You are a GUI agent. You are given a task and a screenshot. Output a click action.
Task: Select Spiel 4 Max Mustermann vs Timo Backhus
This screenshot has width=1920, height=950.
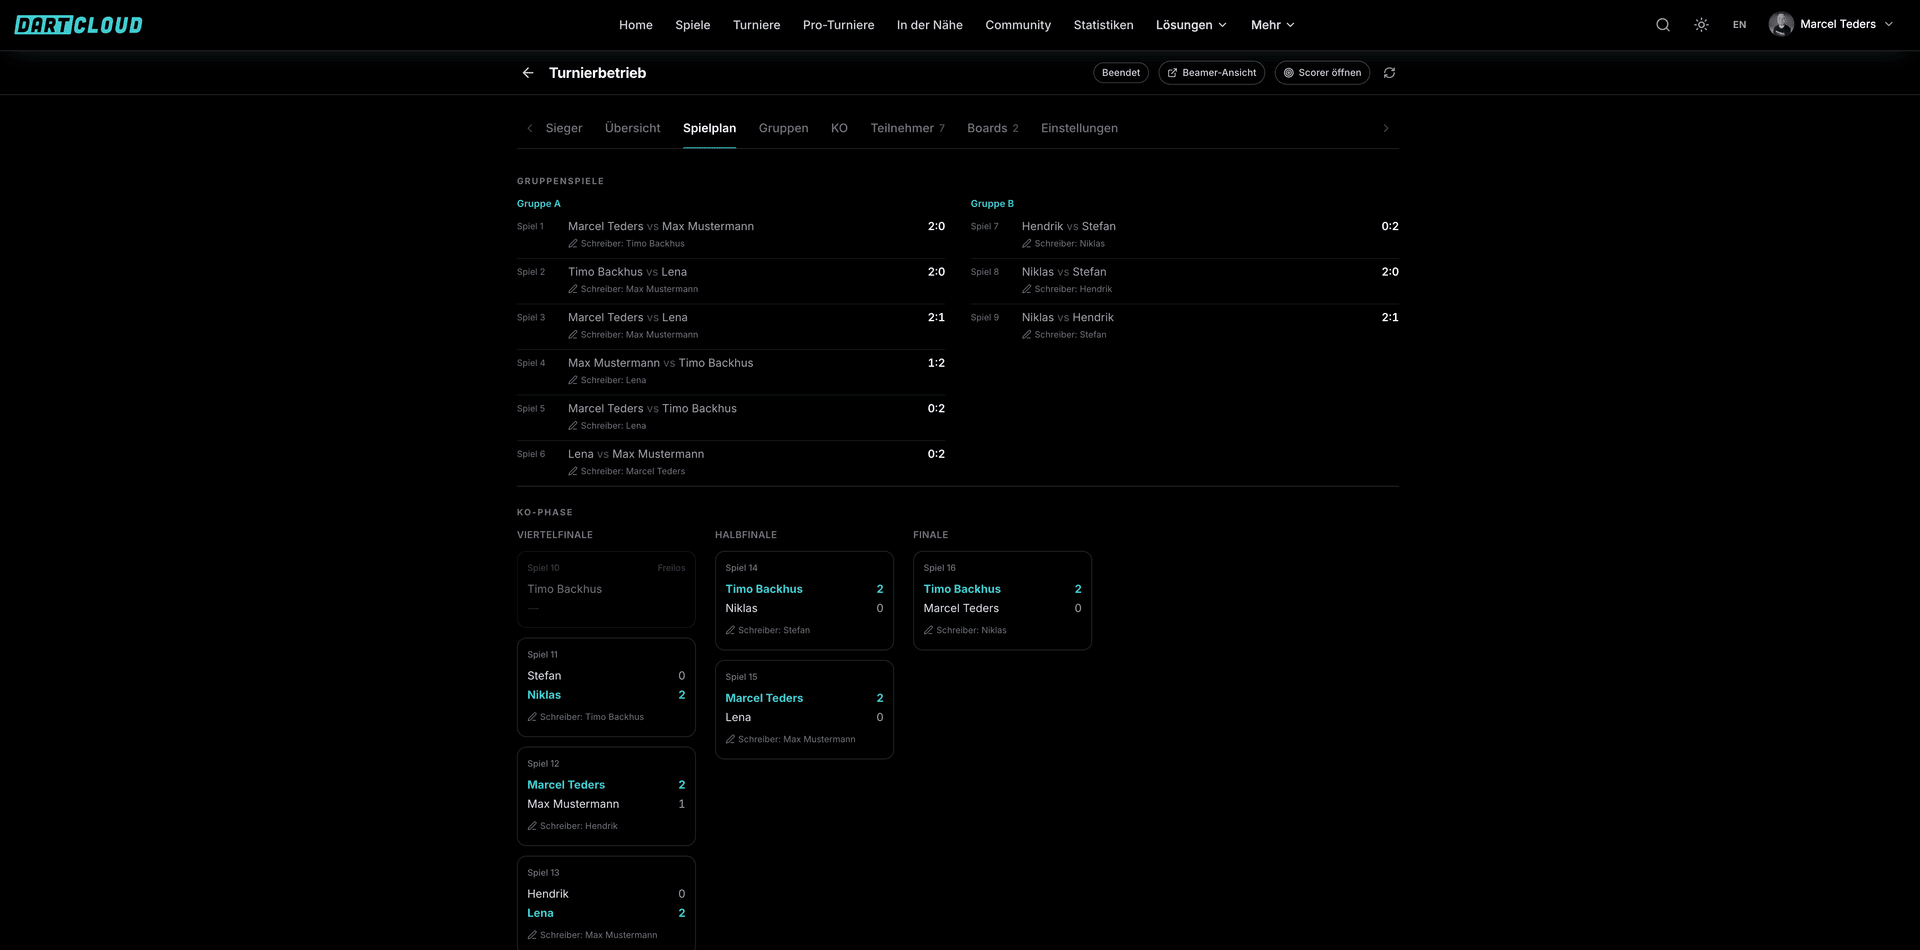coord(731,372)
